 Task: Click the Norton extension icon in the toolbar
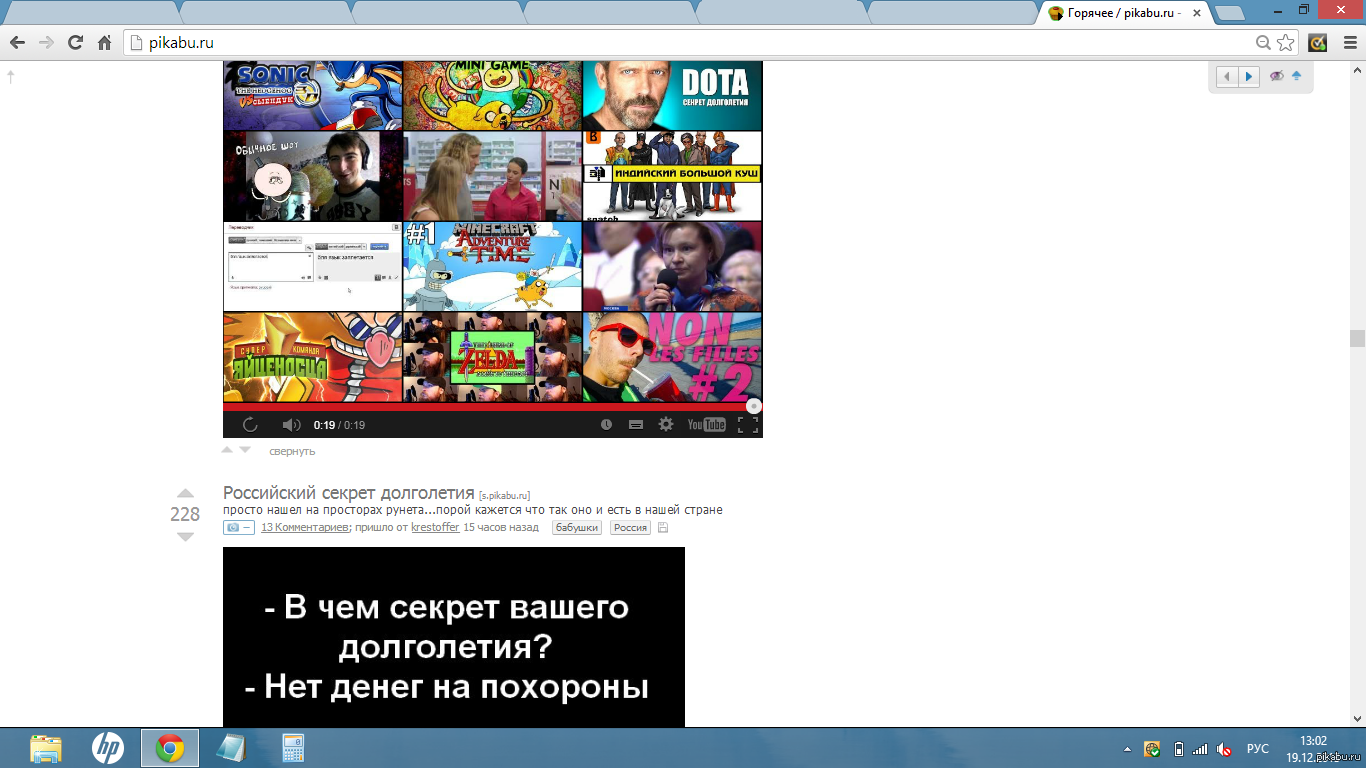pyautogui.click(x=1318, y=43)
